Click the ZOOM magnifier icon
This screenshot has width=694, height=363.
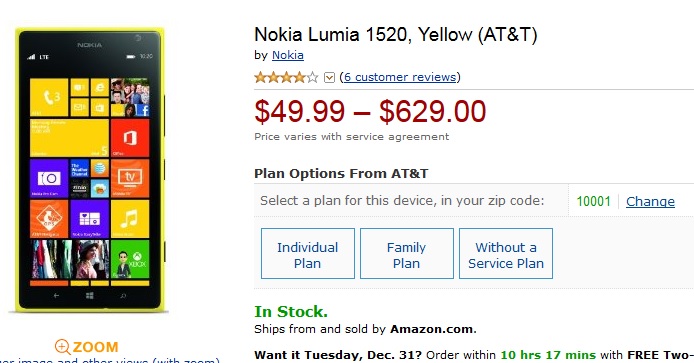pyautogui.click(x=62, y=347)
